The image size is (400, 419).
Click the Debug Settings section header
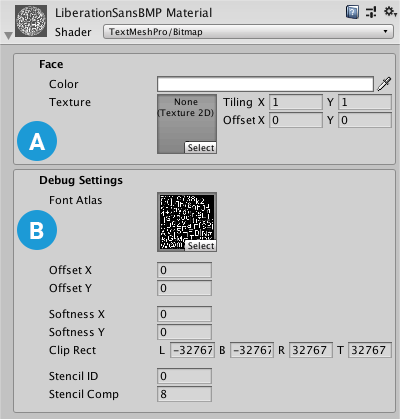81,180
